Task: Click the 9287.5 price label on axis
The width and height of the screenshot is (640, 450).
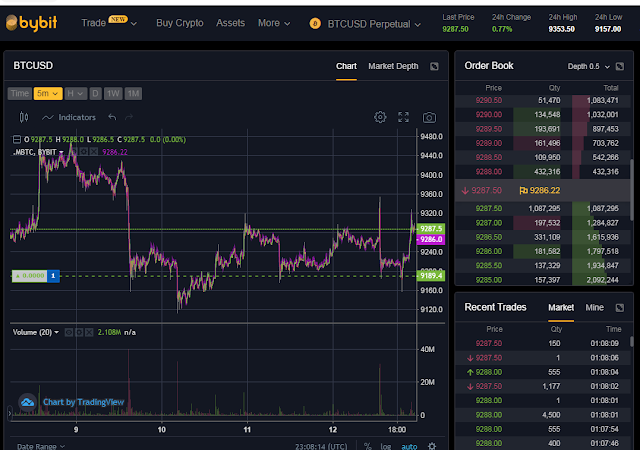Action: click(x=431, y=229)
